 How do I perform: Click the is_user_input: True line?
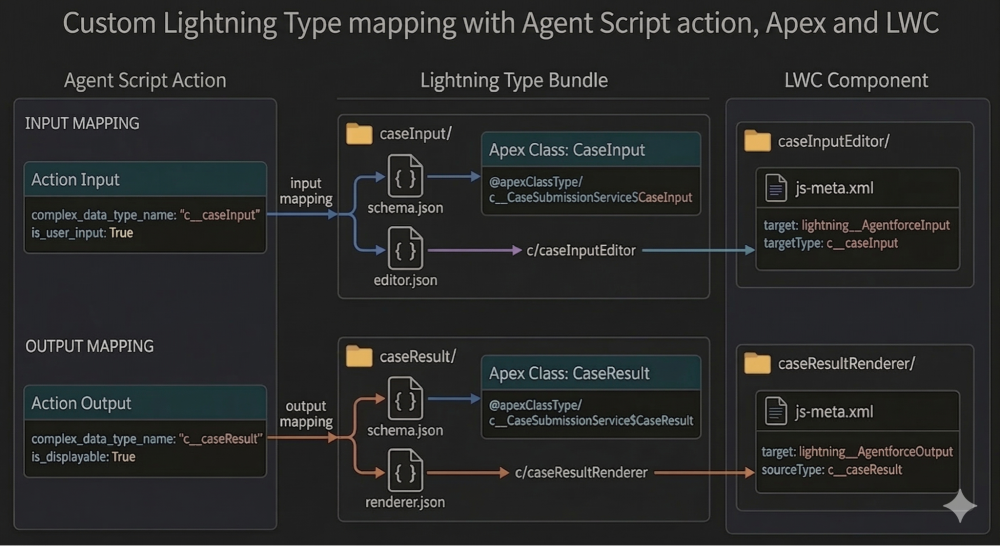pyautogui.click(x=82, y=233)
